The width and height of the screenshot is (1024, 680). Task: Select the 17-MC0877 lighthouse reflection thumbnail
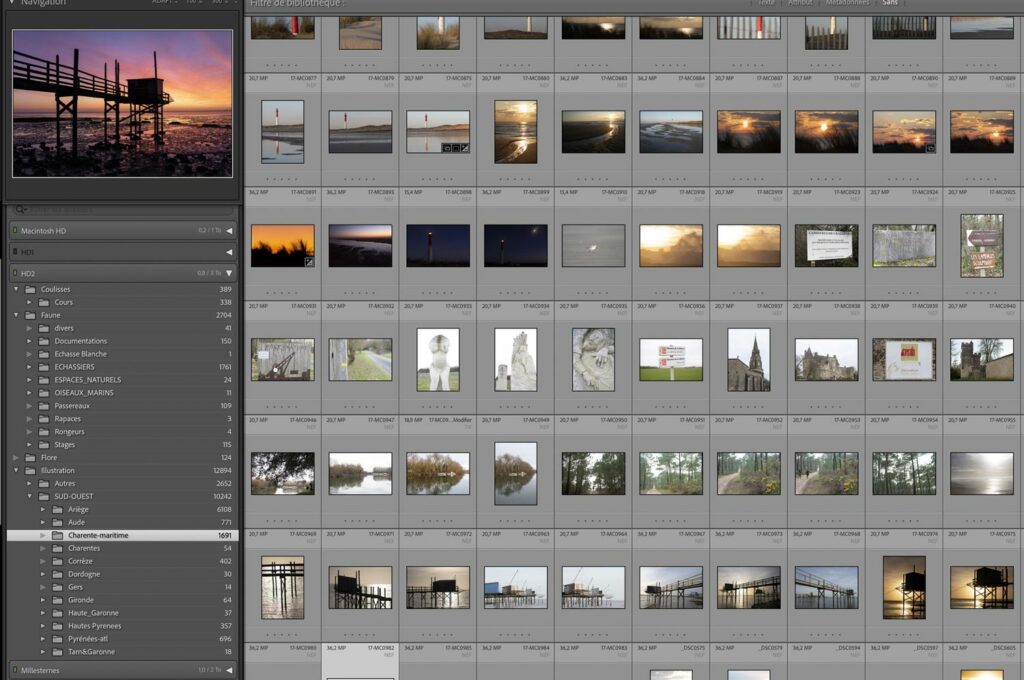coord(283,132)
